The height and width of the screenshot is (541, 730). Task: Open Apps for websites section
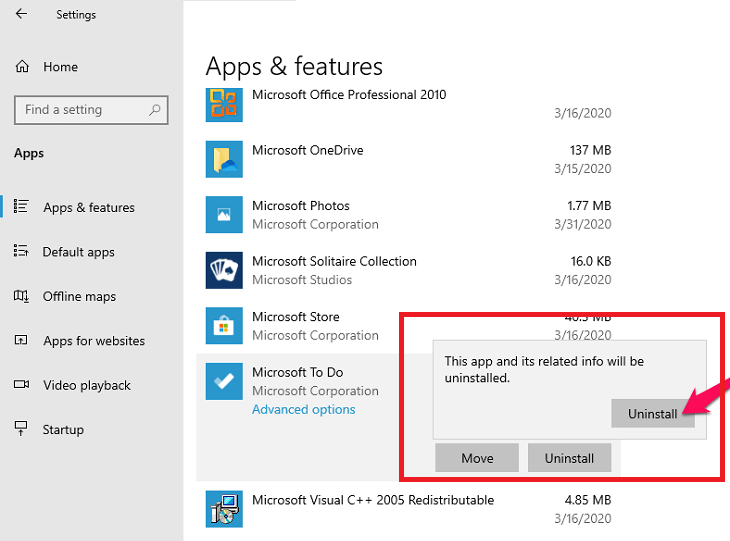tap(94, 341)
